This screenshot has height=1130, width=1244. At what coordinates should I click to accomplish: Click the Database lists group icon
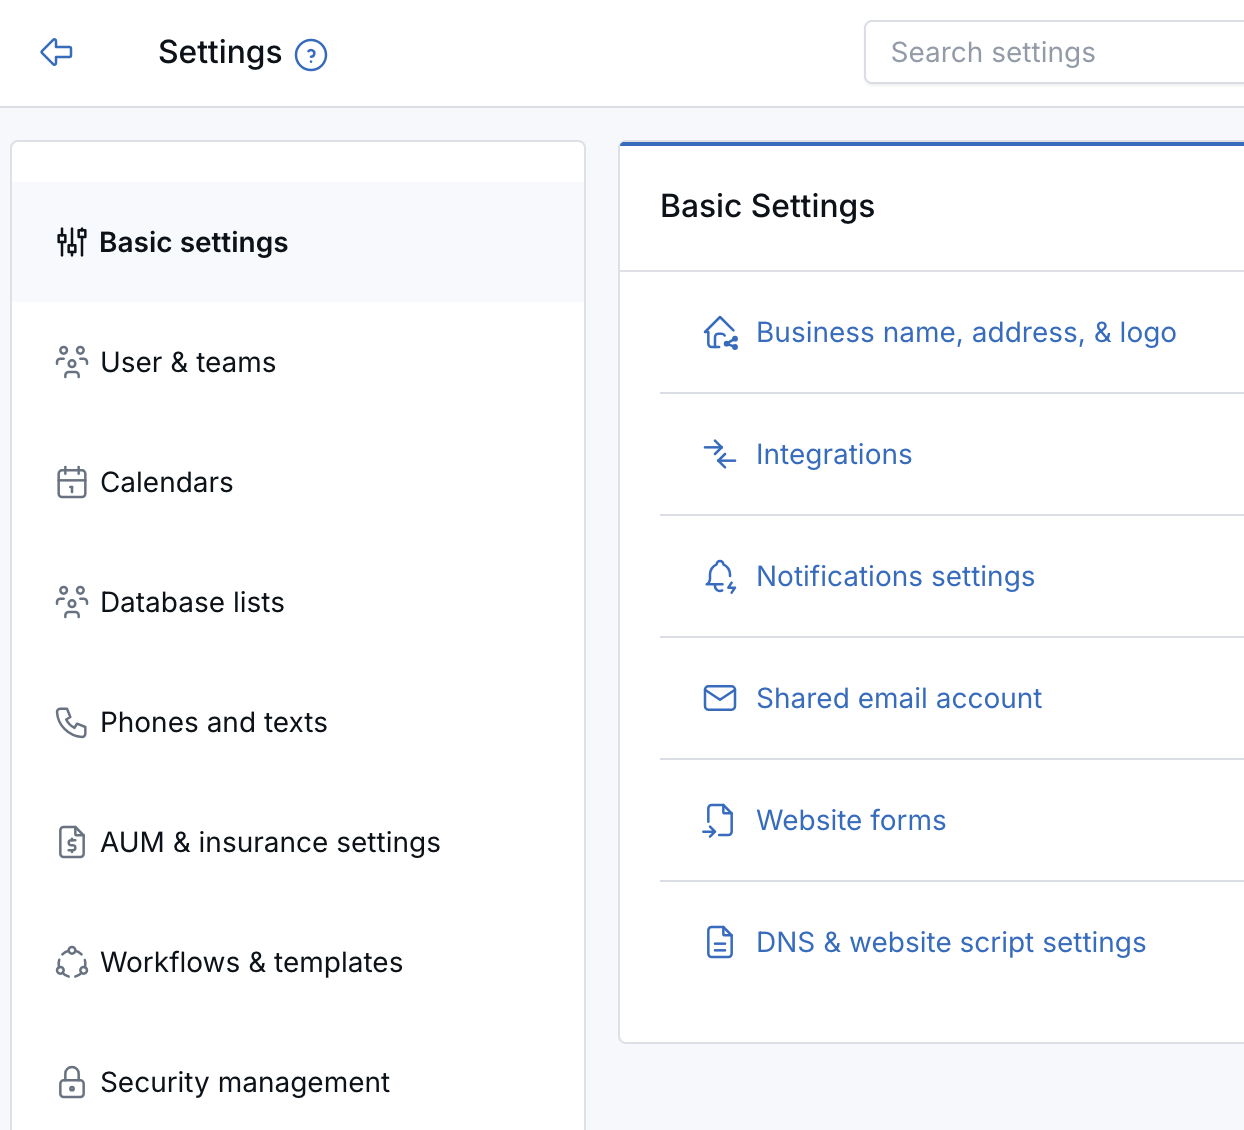[72, 602]
